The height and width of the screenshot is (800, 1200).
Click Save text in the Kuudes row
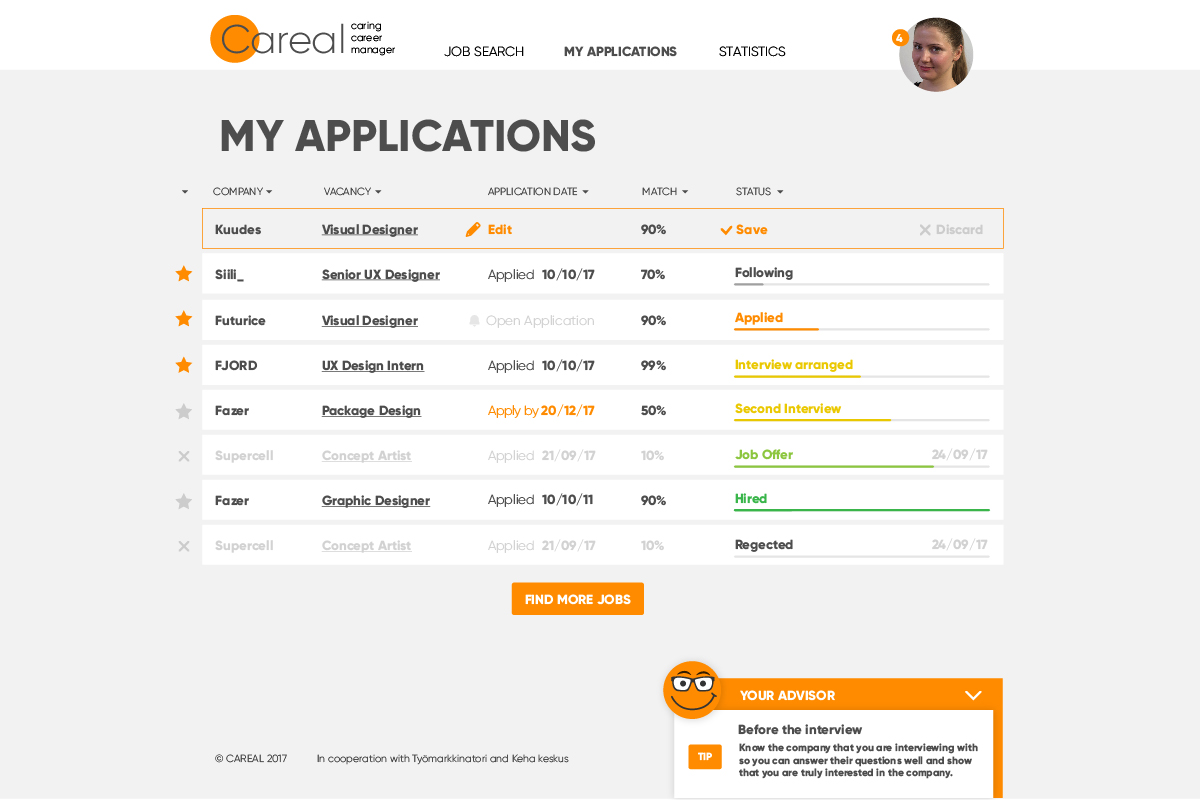752,230
